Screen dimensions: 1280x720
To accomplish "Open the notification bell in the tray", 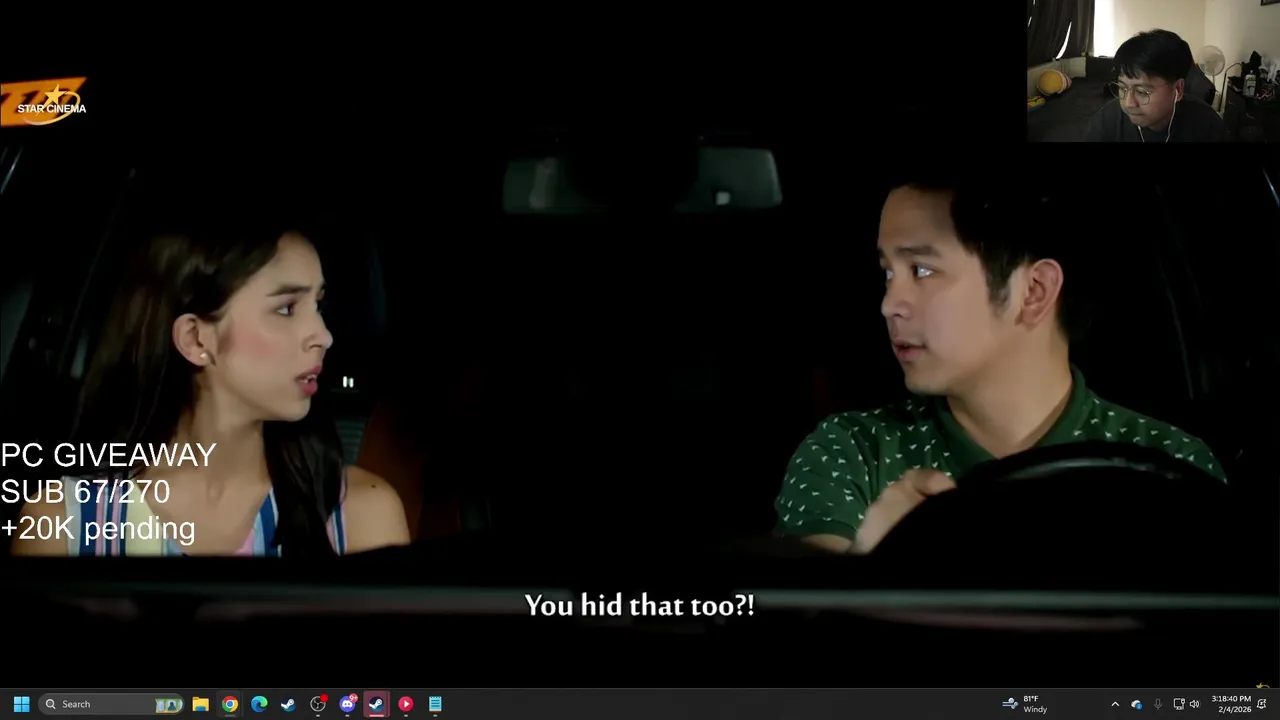I will click(x=1262, y=704).
